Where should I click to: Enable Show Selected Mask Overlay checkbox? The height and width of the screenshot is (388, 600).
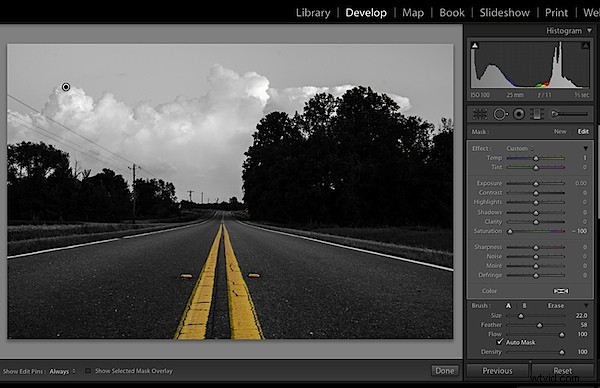(x=88, y=371)
